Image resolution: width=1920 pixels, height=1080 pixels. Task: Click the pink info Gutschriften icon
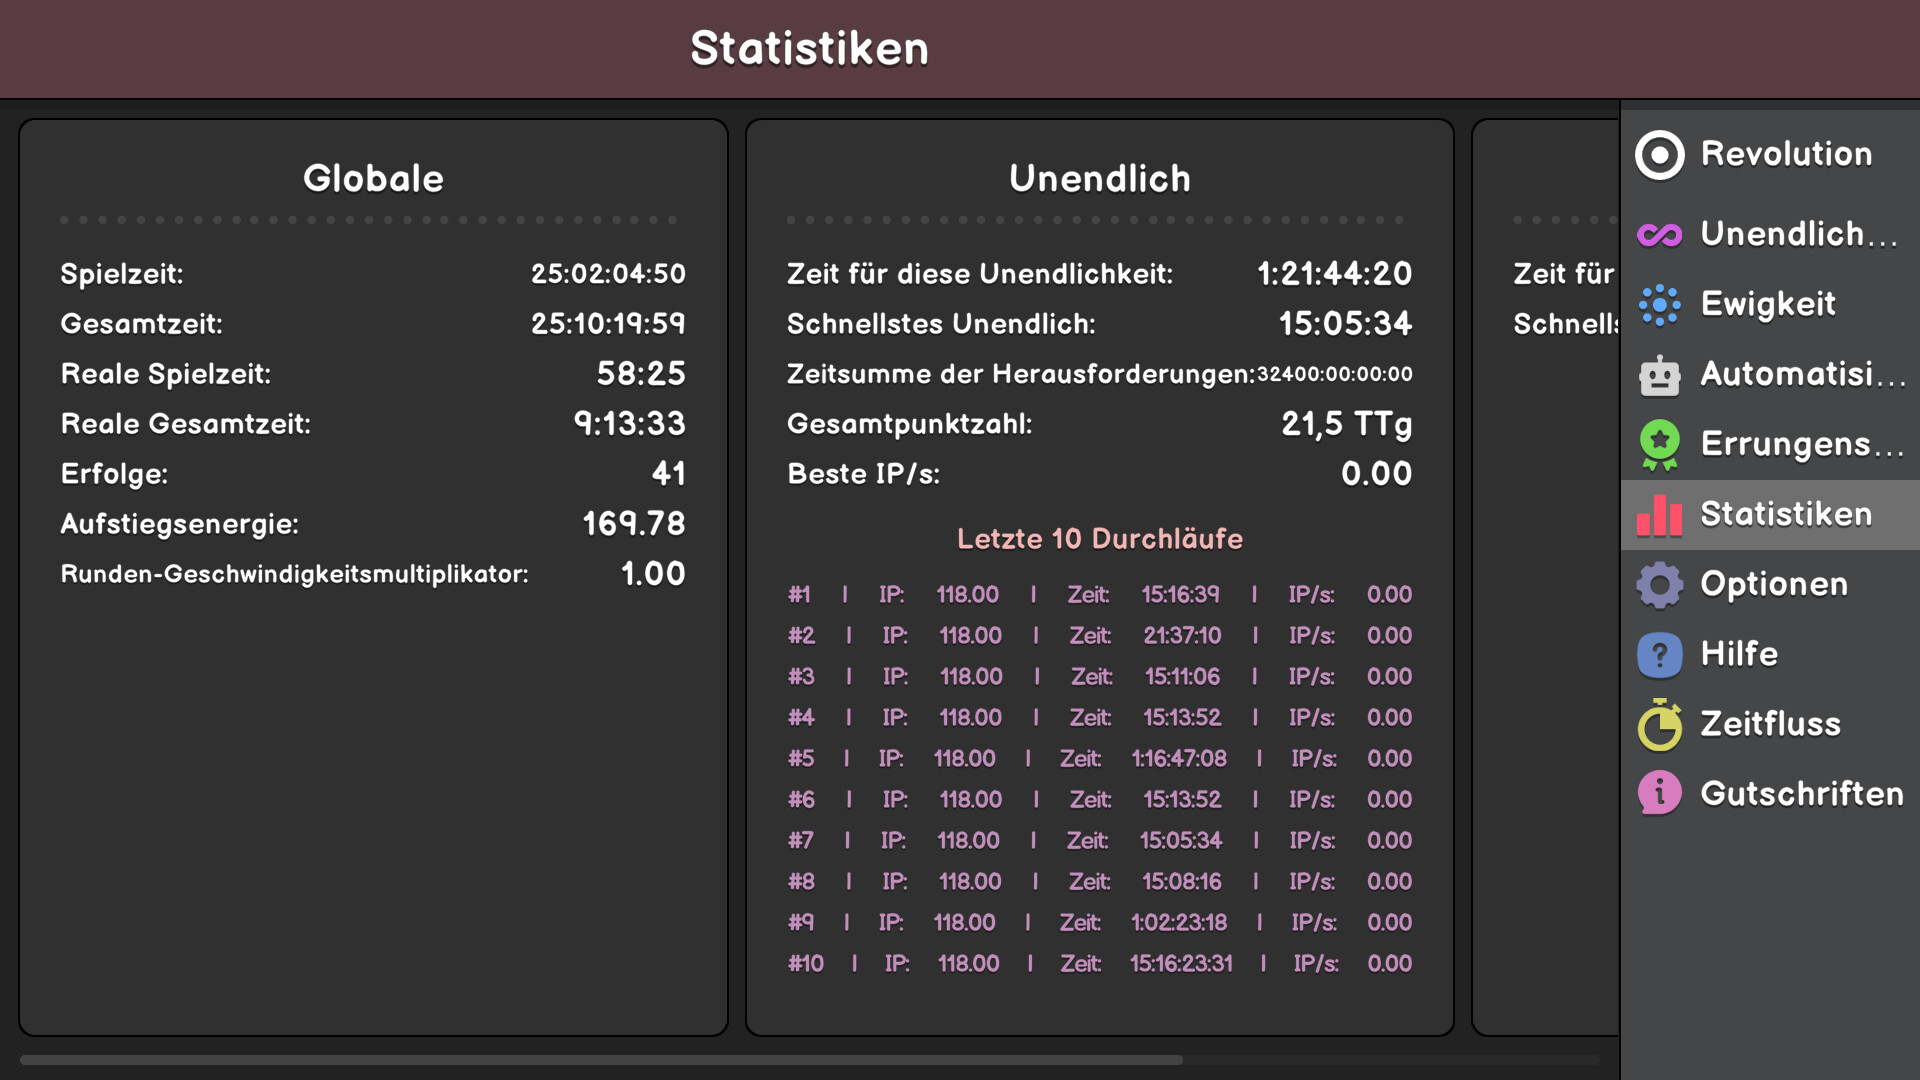1659,794
